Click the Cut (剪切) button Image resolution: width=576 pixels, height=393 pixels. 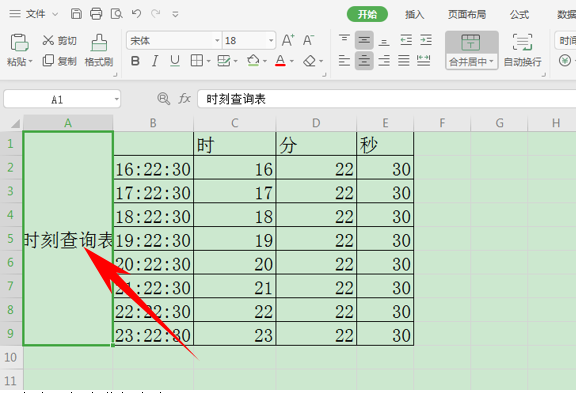(59, 40)
